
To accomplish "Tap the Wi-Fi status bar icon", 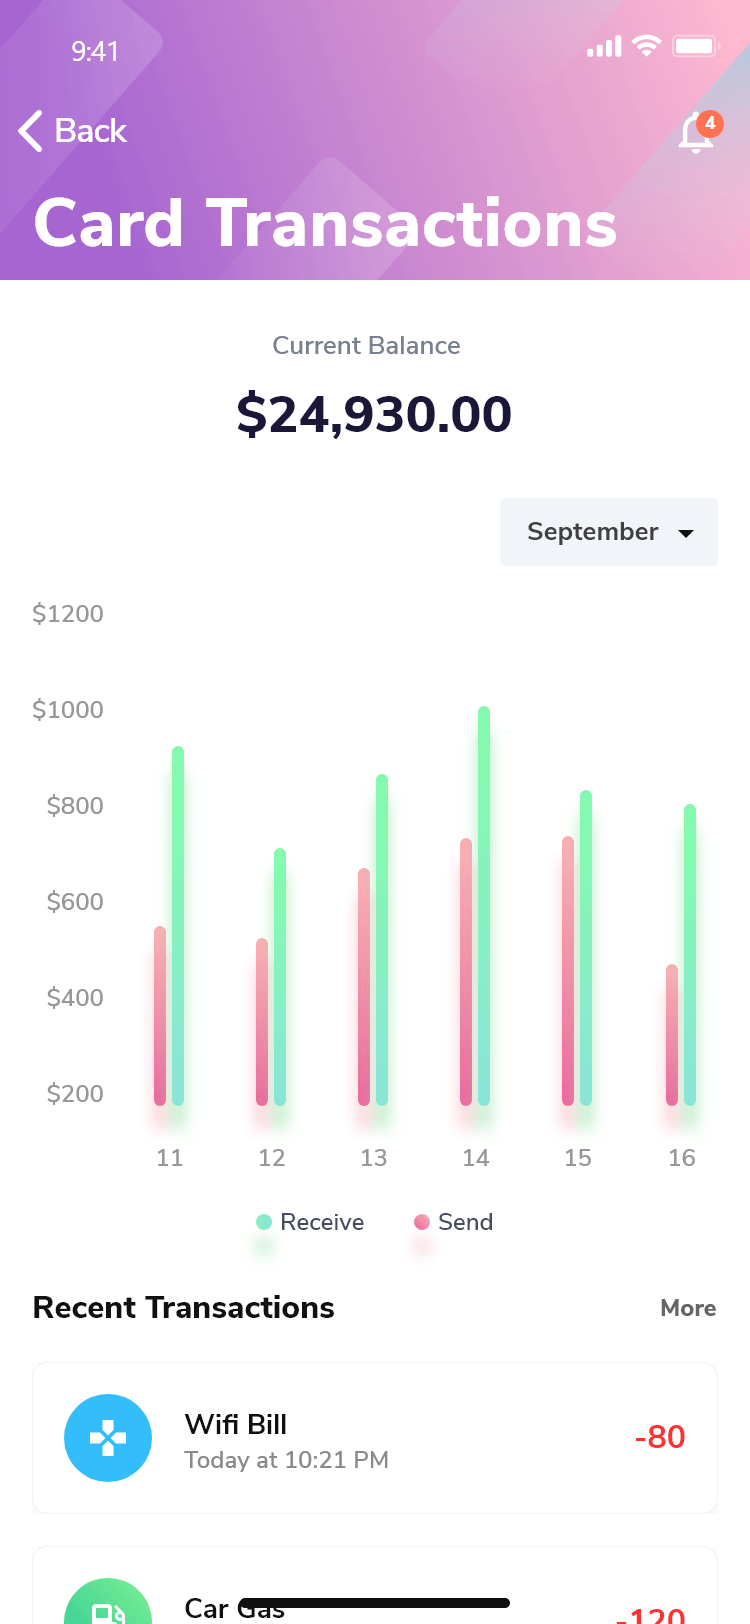I will click(647, 46).
